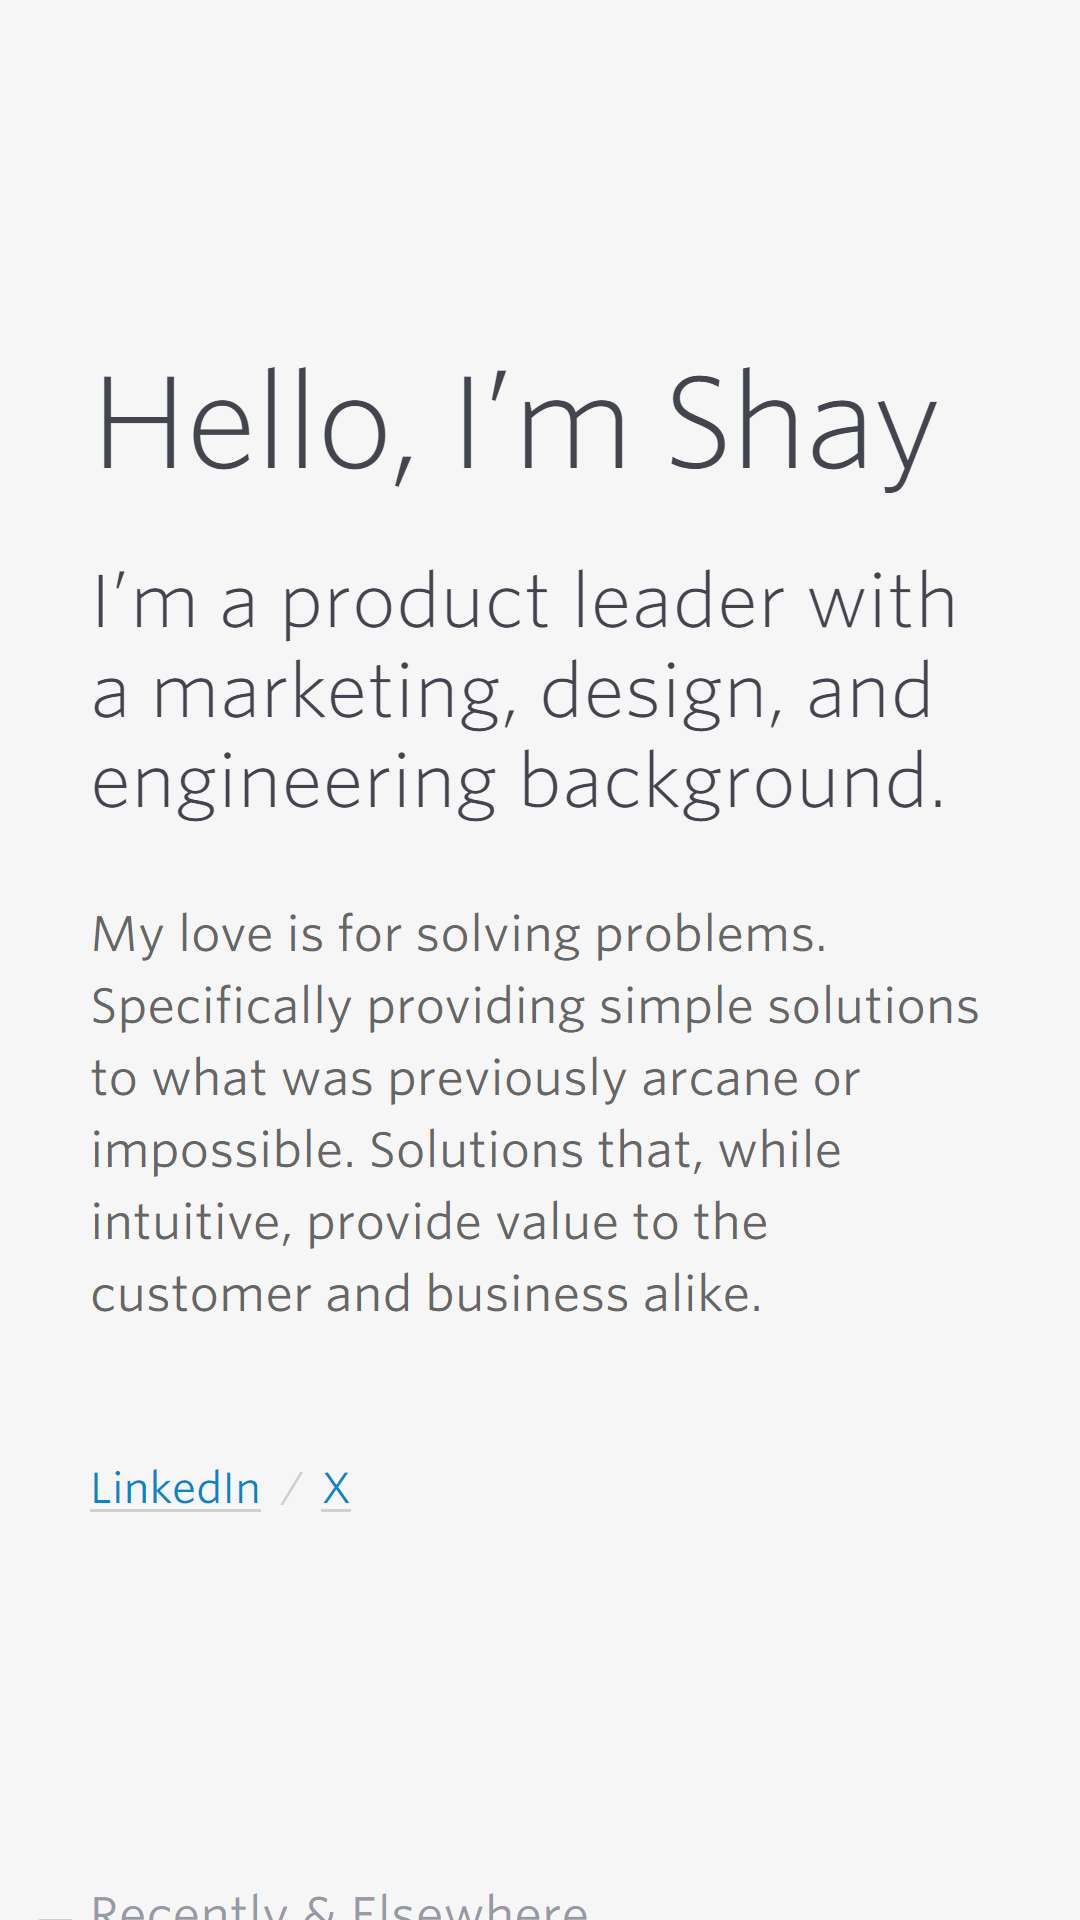Click the line "to what was previously arcane or"

476,1080
